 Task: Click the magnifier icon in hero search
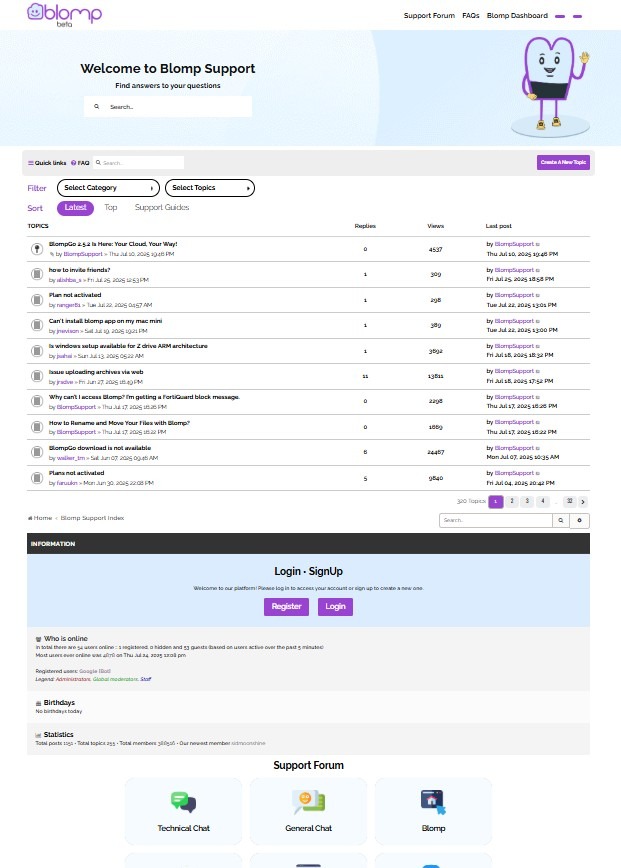pos(96,106)
